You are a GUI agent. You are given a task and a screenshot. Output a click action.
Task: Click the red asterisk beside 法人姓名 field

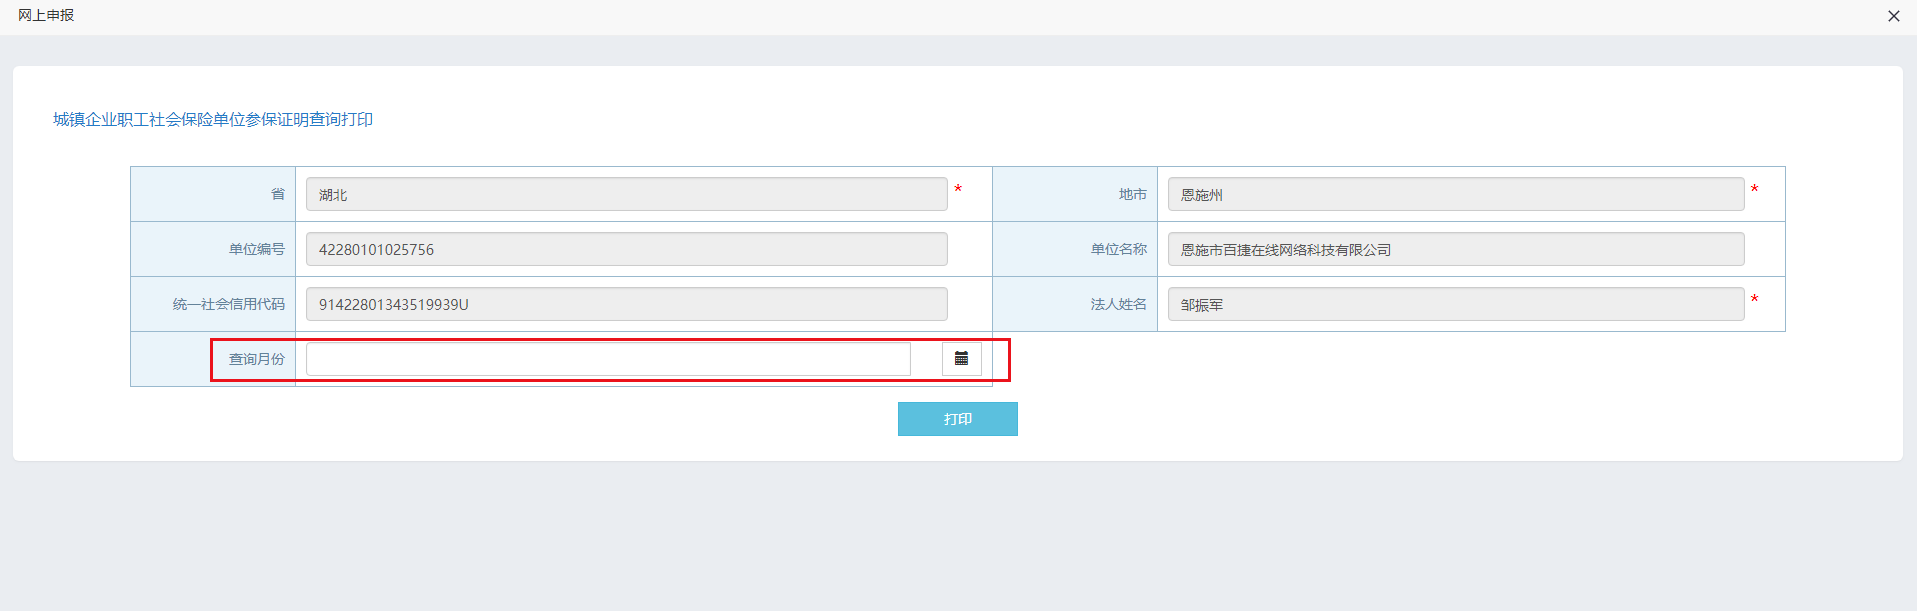(x=1754, y=300)
